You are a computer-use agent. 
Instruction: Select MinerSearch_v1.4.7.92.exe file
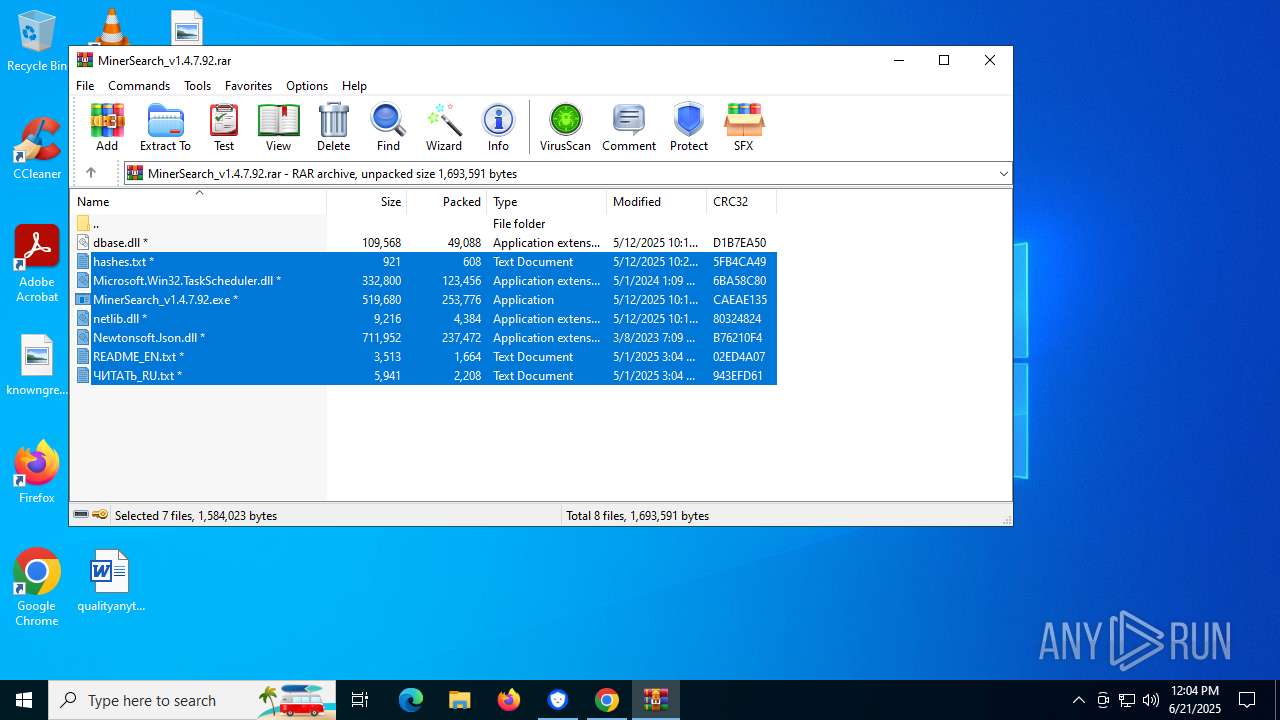click(x=423, y=300)
